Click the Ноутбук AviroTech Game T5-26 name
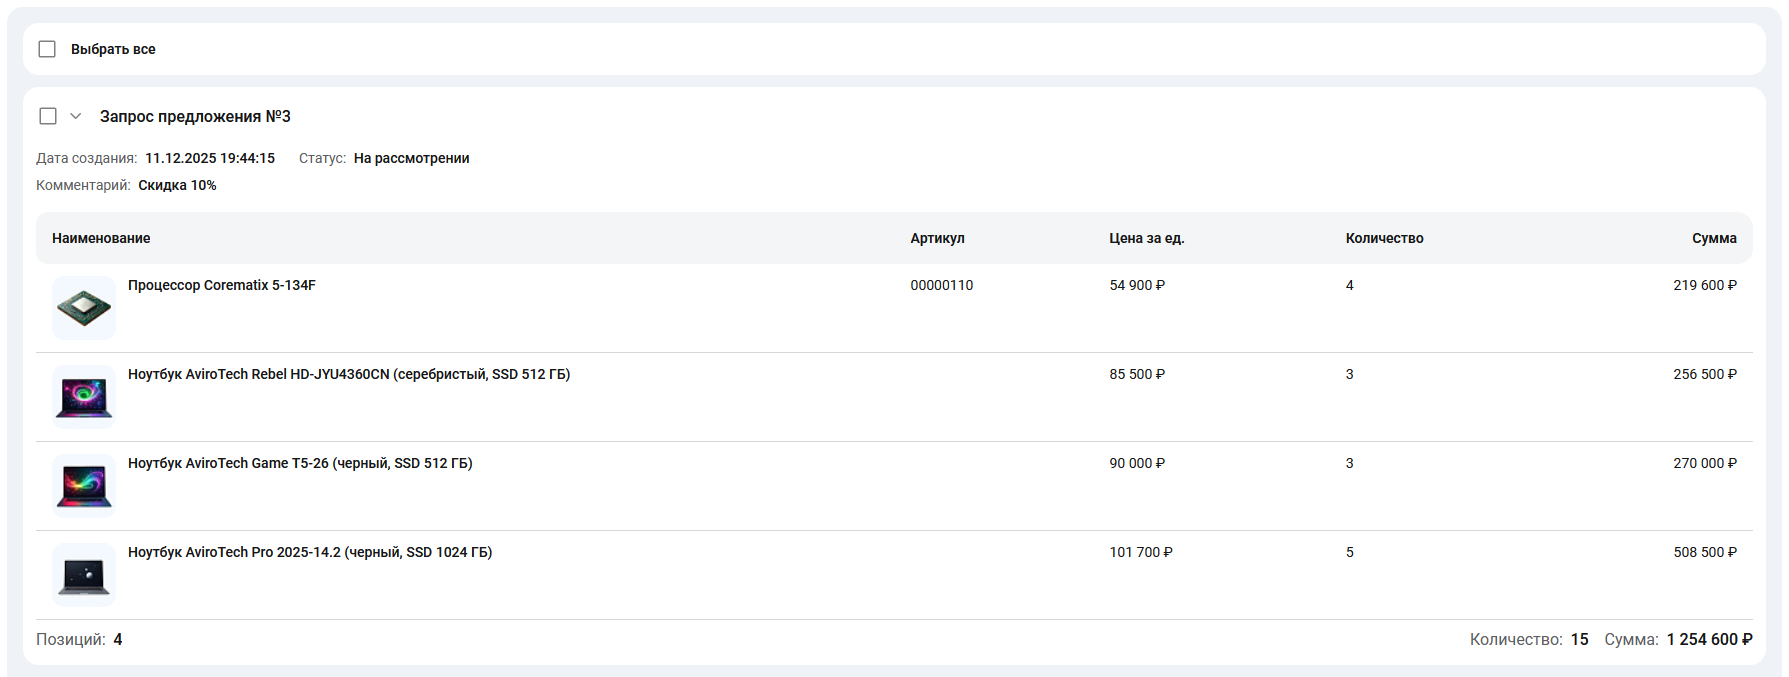The height and width of the screenshot is (677, 1789). pos(300,463)
